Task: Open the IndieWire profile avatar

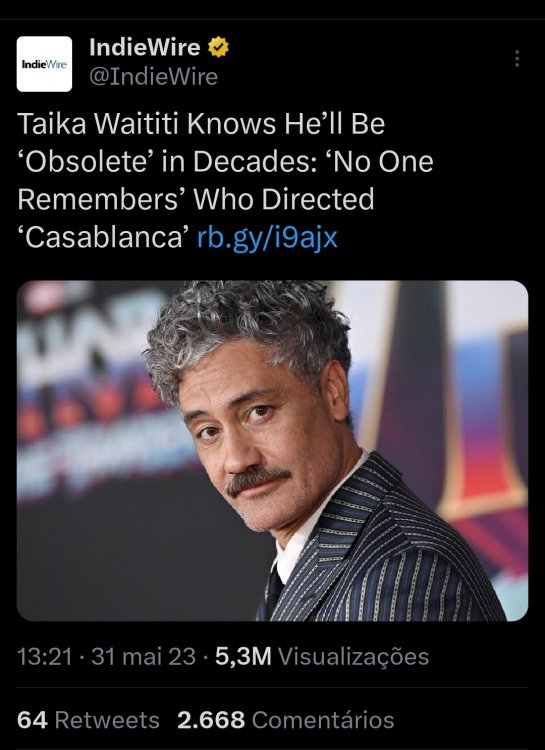Action: [x=44, y=64]
